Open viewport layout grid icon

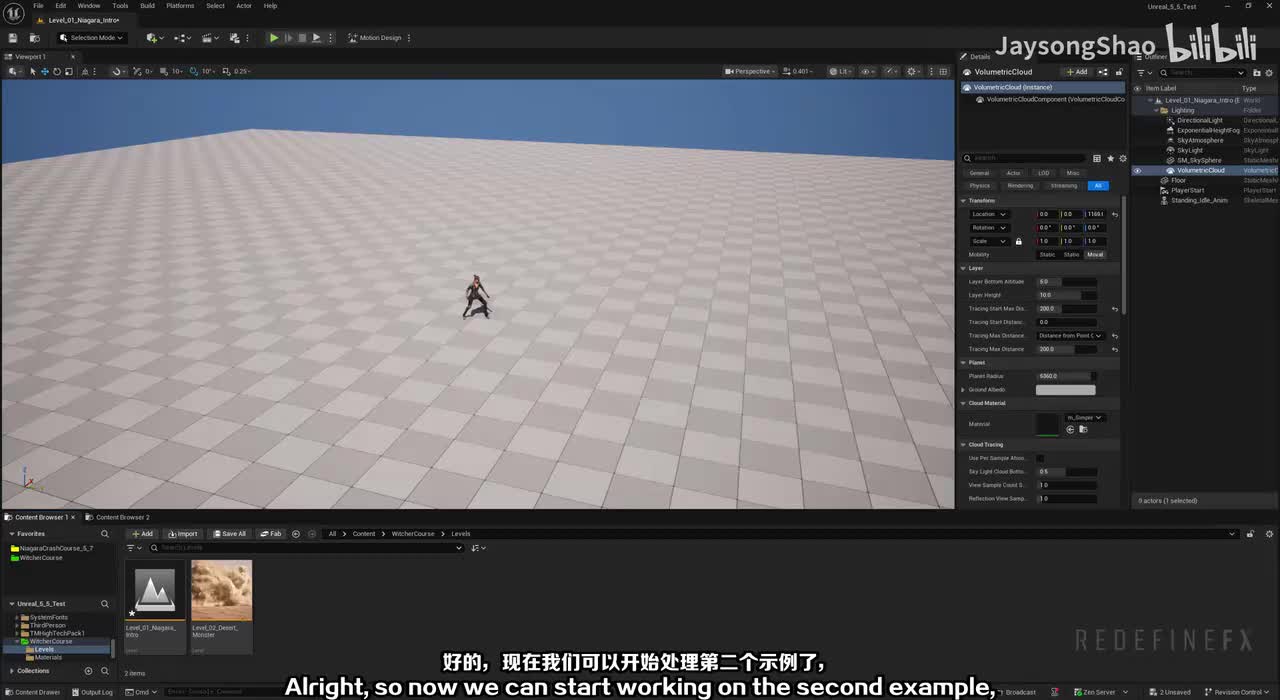click(942, 71)
